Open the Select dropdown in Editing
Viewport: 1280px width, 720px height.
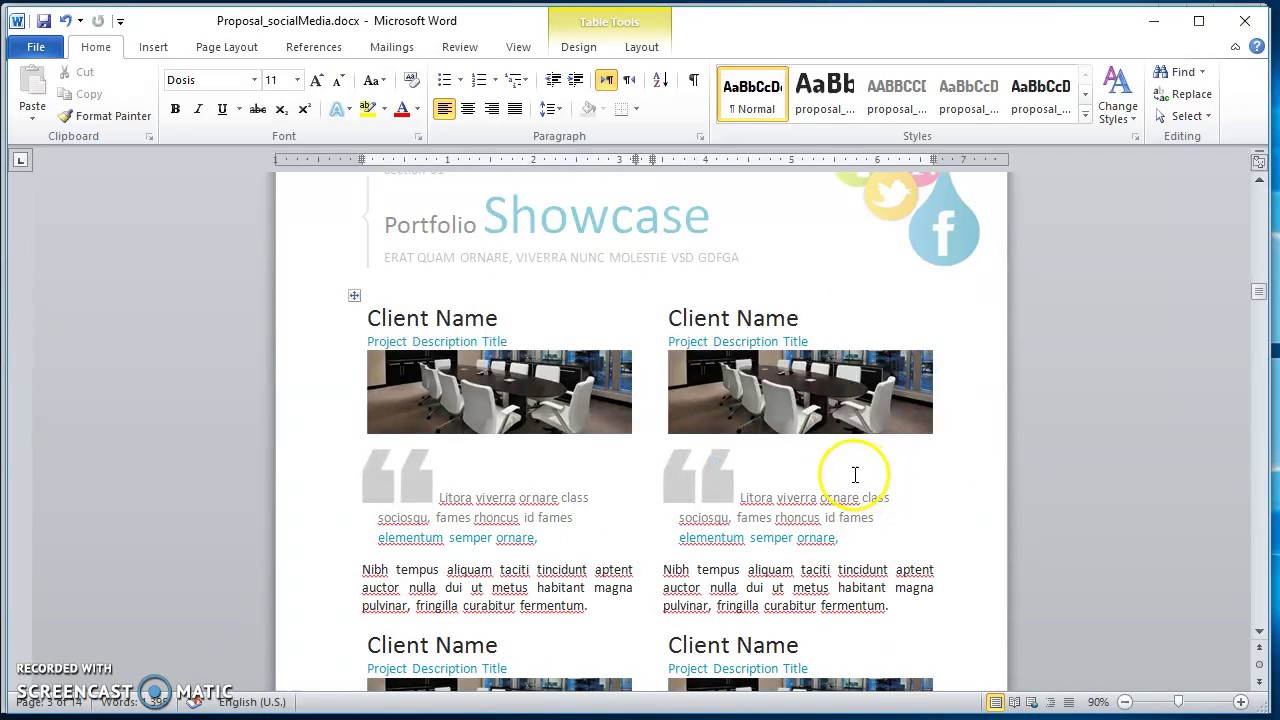pos(1183,116)
